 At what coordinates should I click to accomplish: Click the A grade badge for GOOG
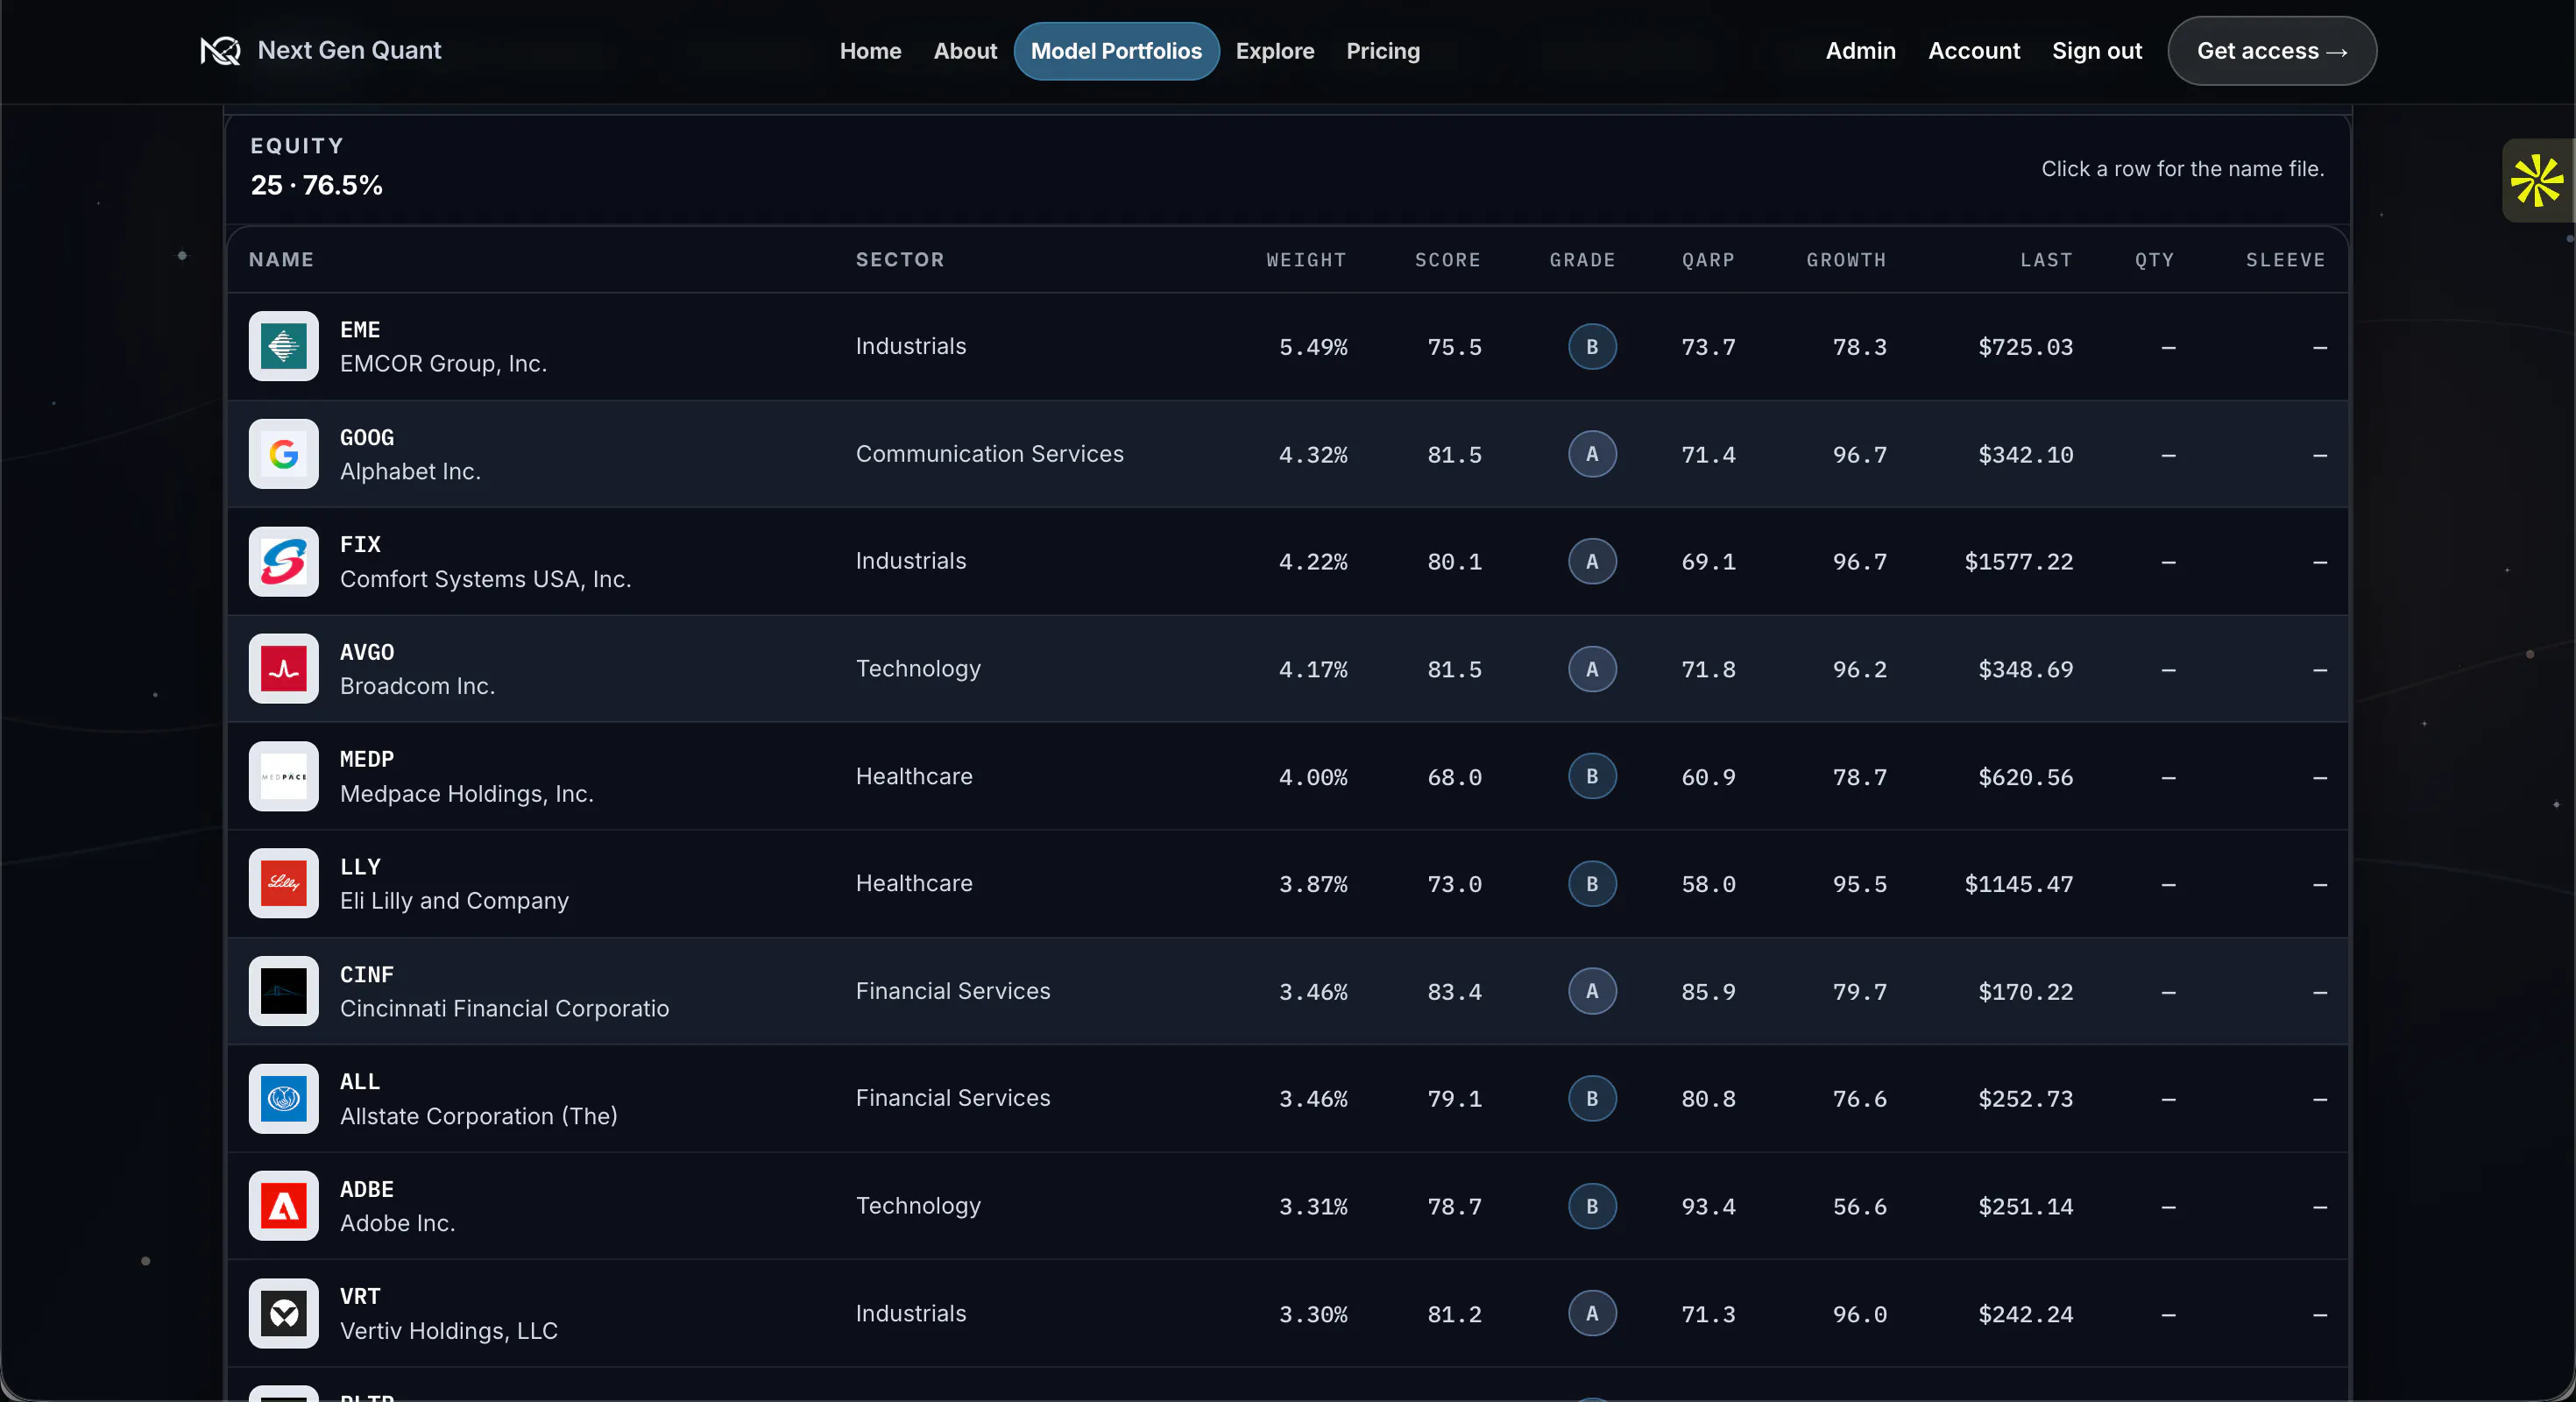pyautogui.click(x=1592, y=454)
